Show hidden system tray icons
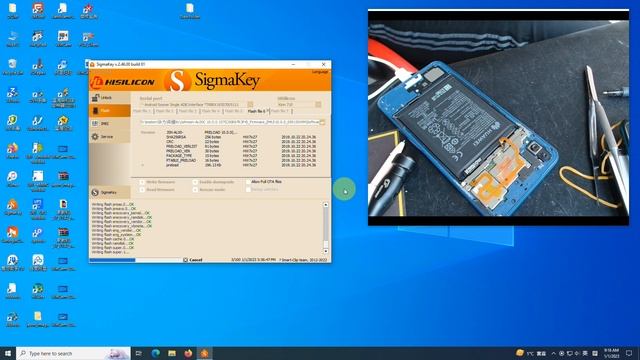This screenshot has width=640, height=360. coord(553,353)
